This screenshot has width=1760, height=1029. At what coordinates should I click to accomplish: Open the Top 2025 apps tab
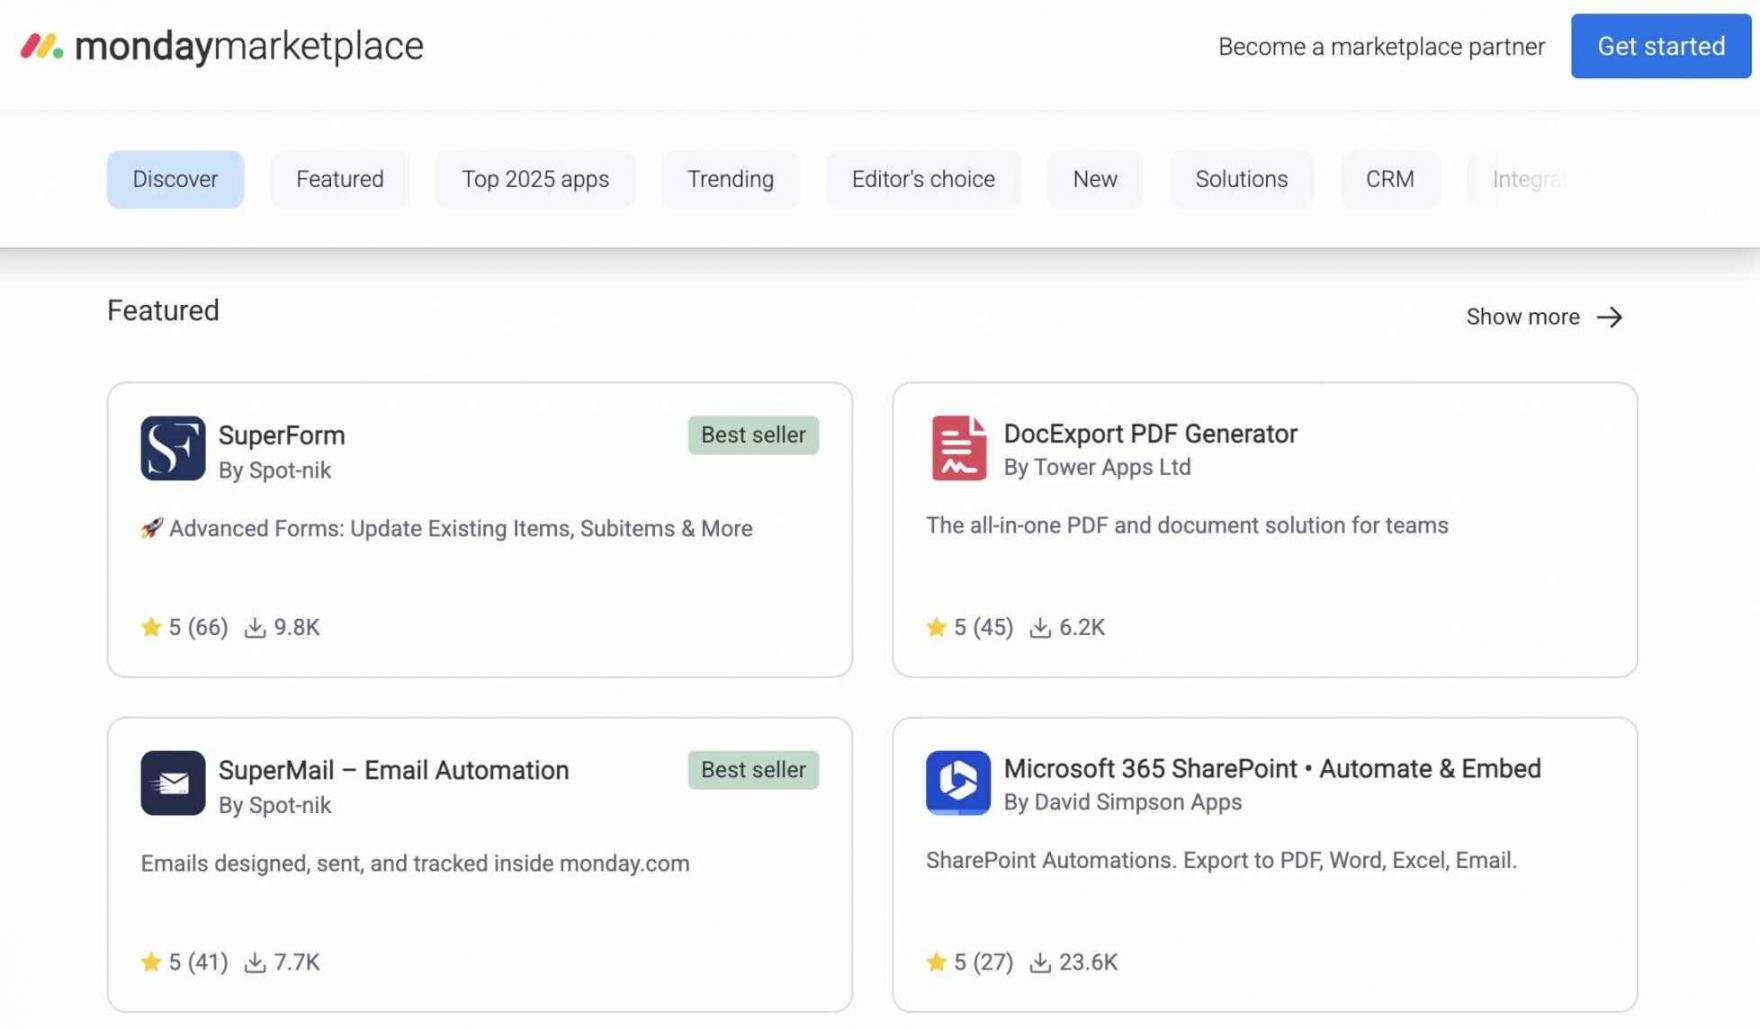[x=535, y=179]
